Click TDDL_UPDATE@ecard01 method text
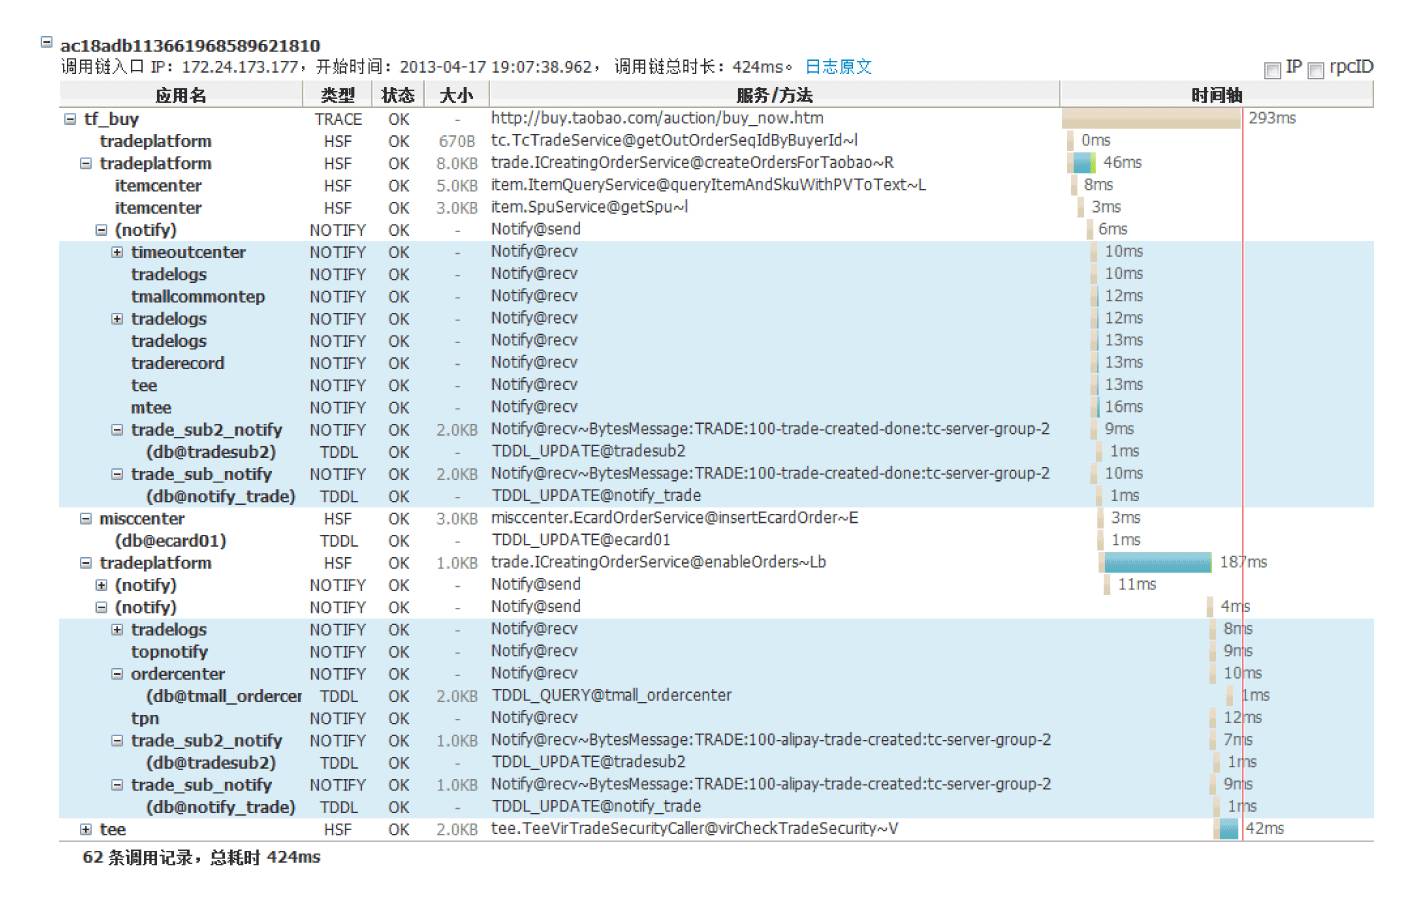This screenshot has height=904, width=1416. point(580,540)
